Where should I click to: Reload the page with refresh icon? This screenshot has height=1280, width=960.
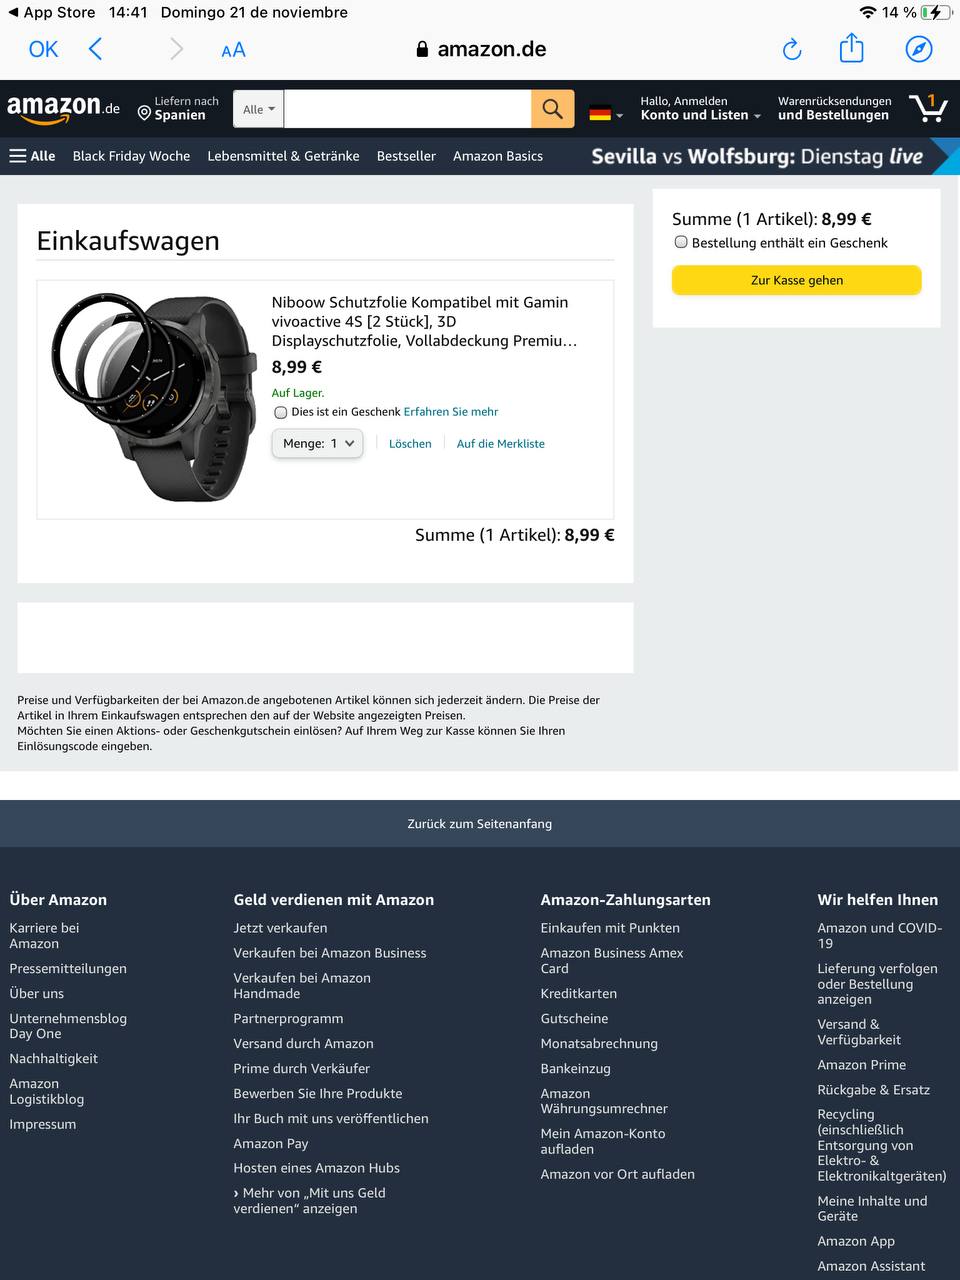(792, 49)
